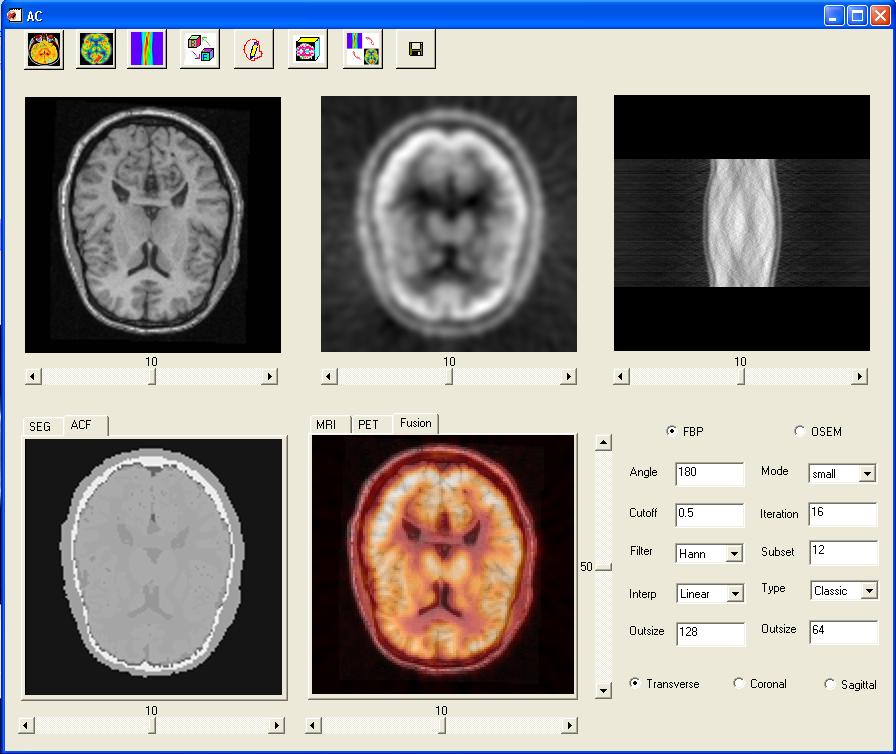
Task: Open the image fusion toolbar tool
Action: click(361, 47)
